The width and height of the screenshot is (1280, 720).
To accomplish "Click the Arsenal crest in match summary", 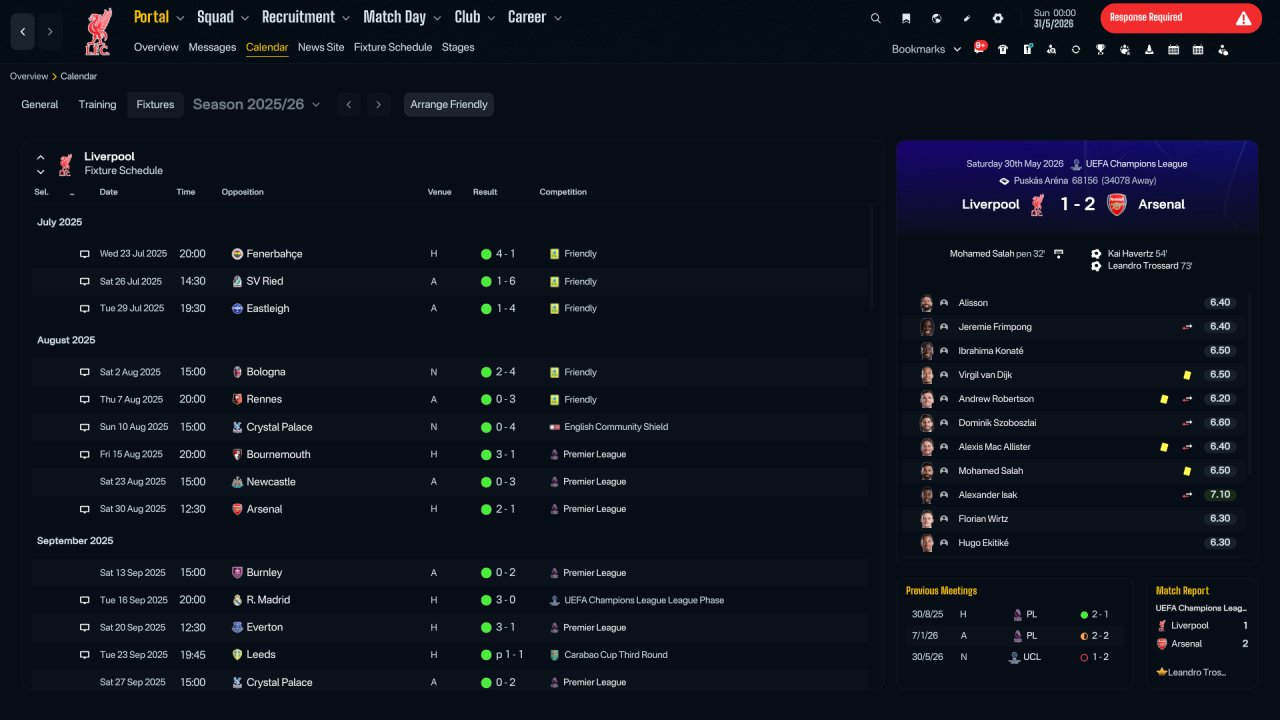I will coord(1116,204).
